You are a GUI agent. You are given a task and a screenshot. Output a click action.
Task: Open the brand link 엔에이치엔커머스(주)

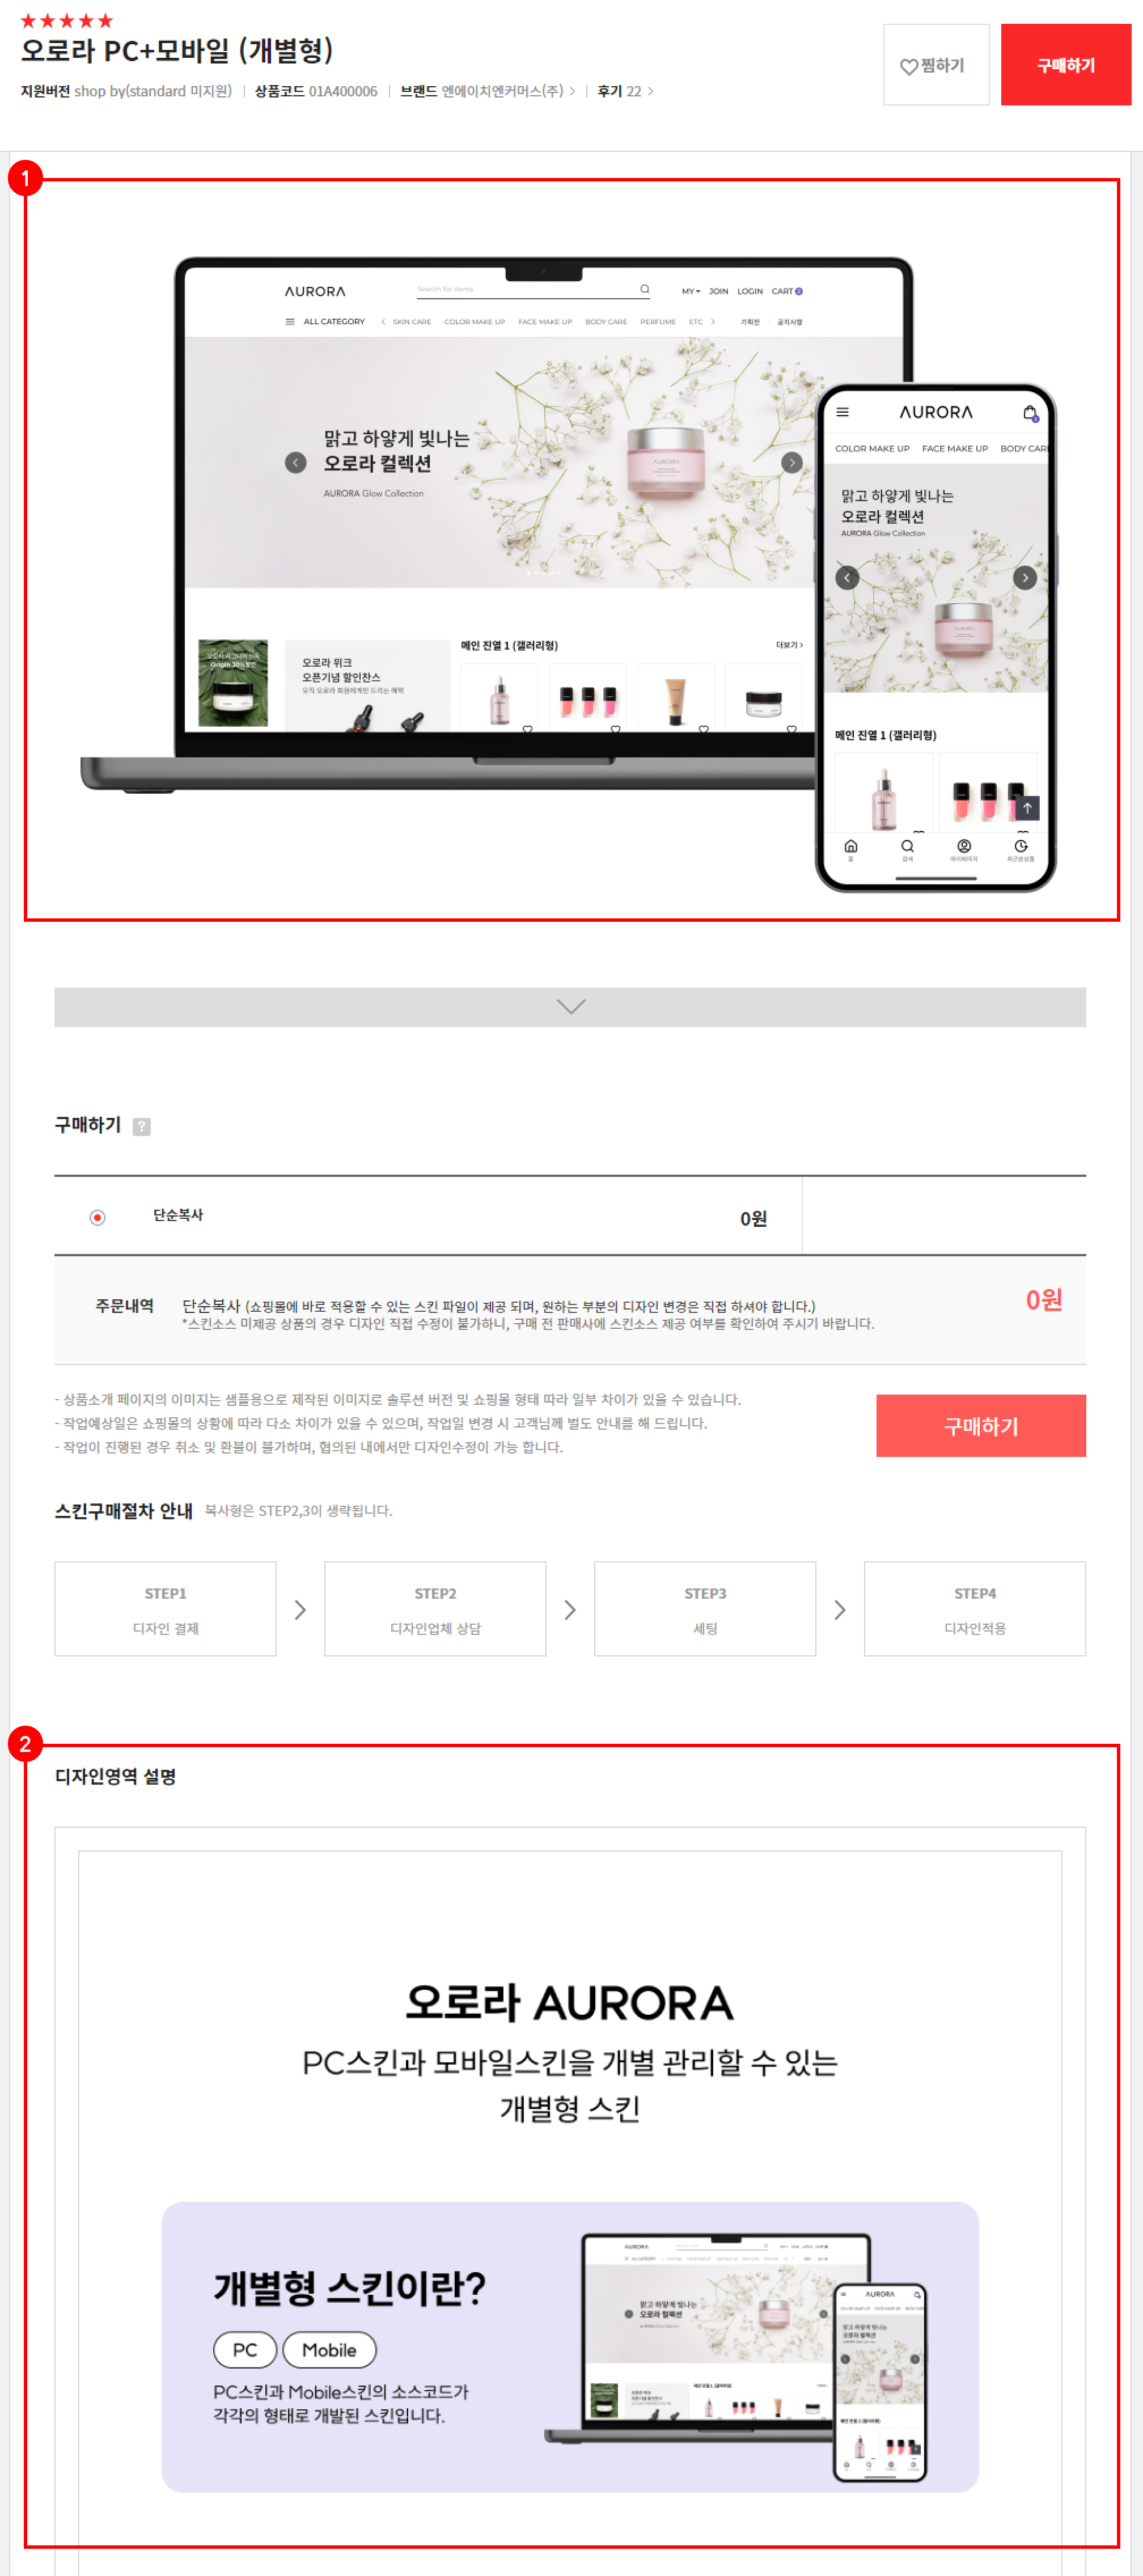(502, 91)
